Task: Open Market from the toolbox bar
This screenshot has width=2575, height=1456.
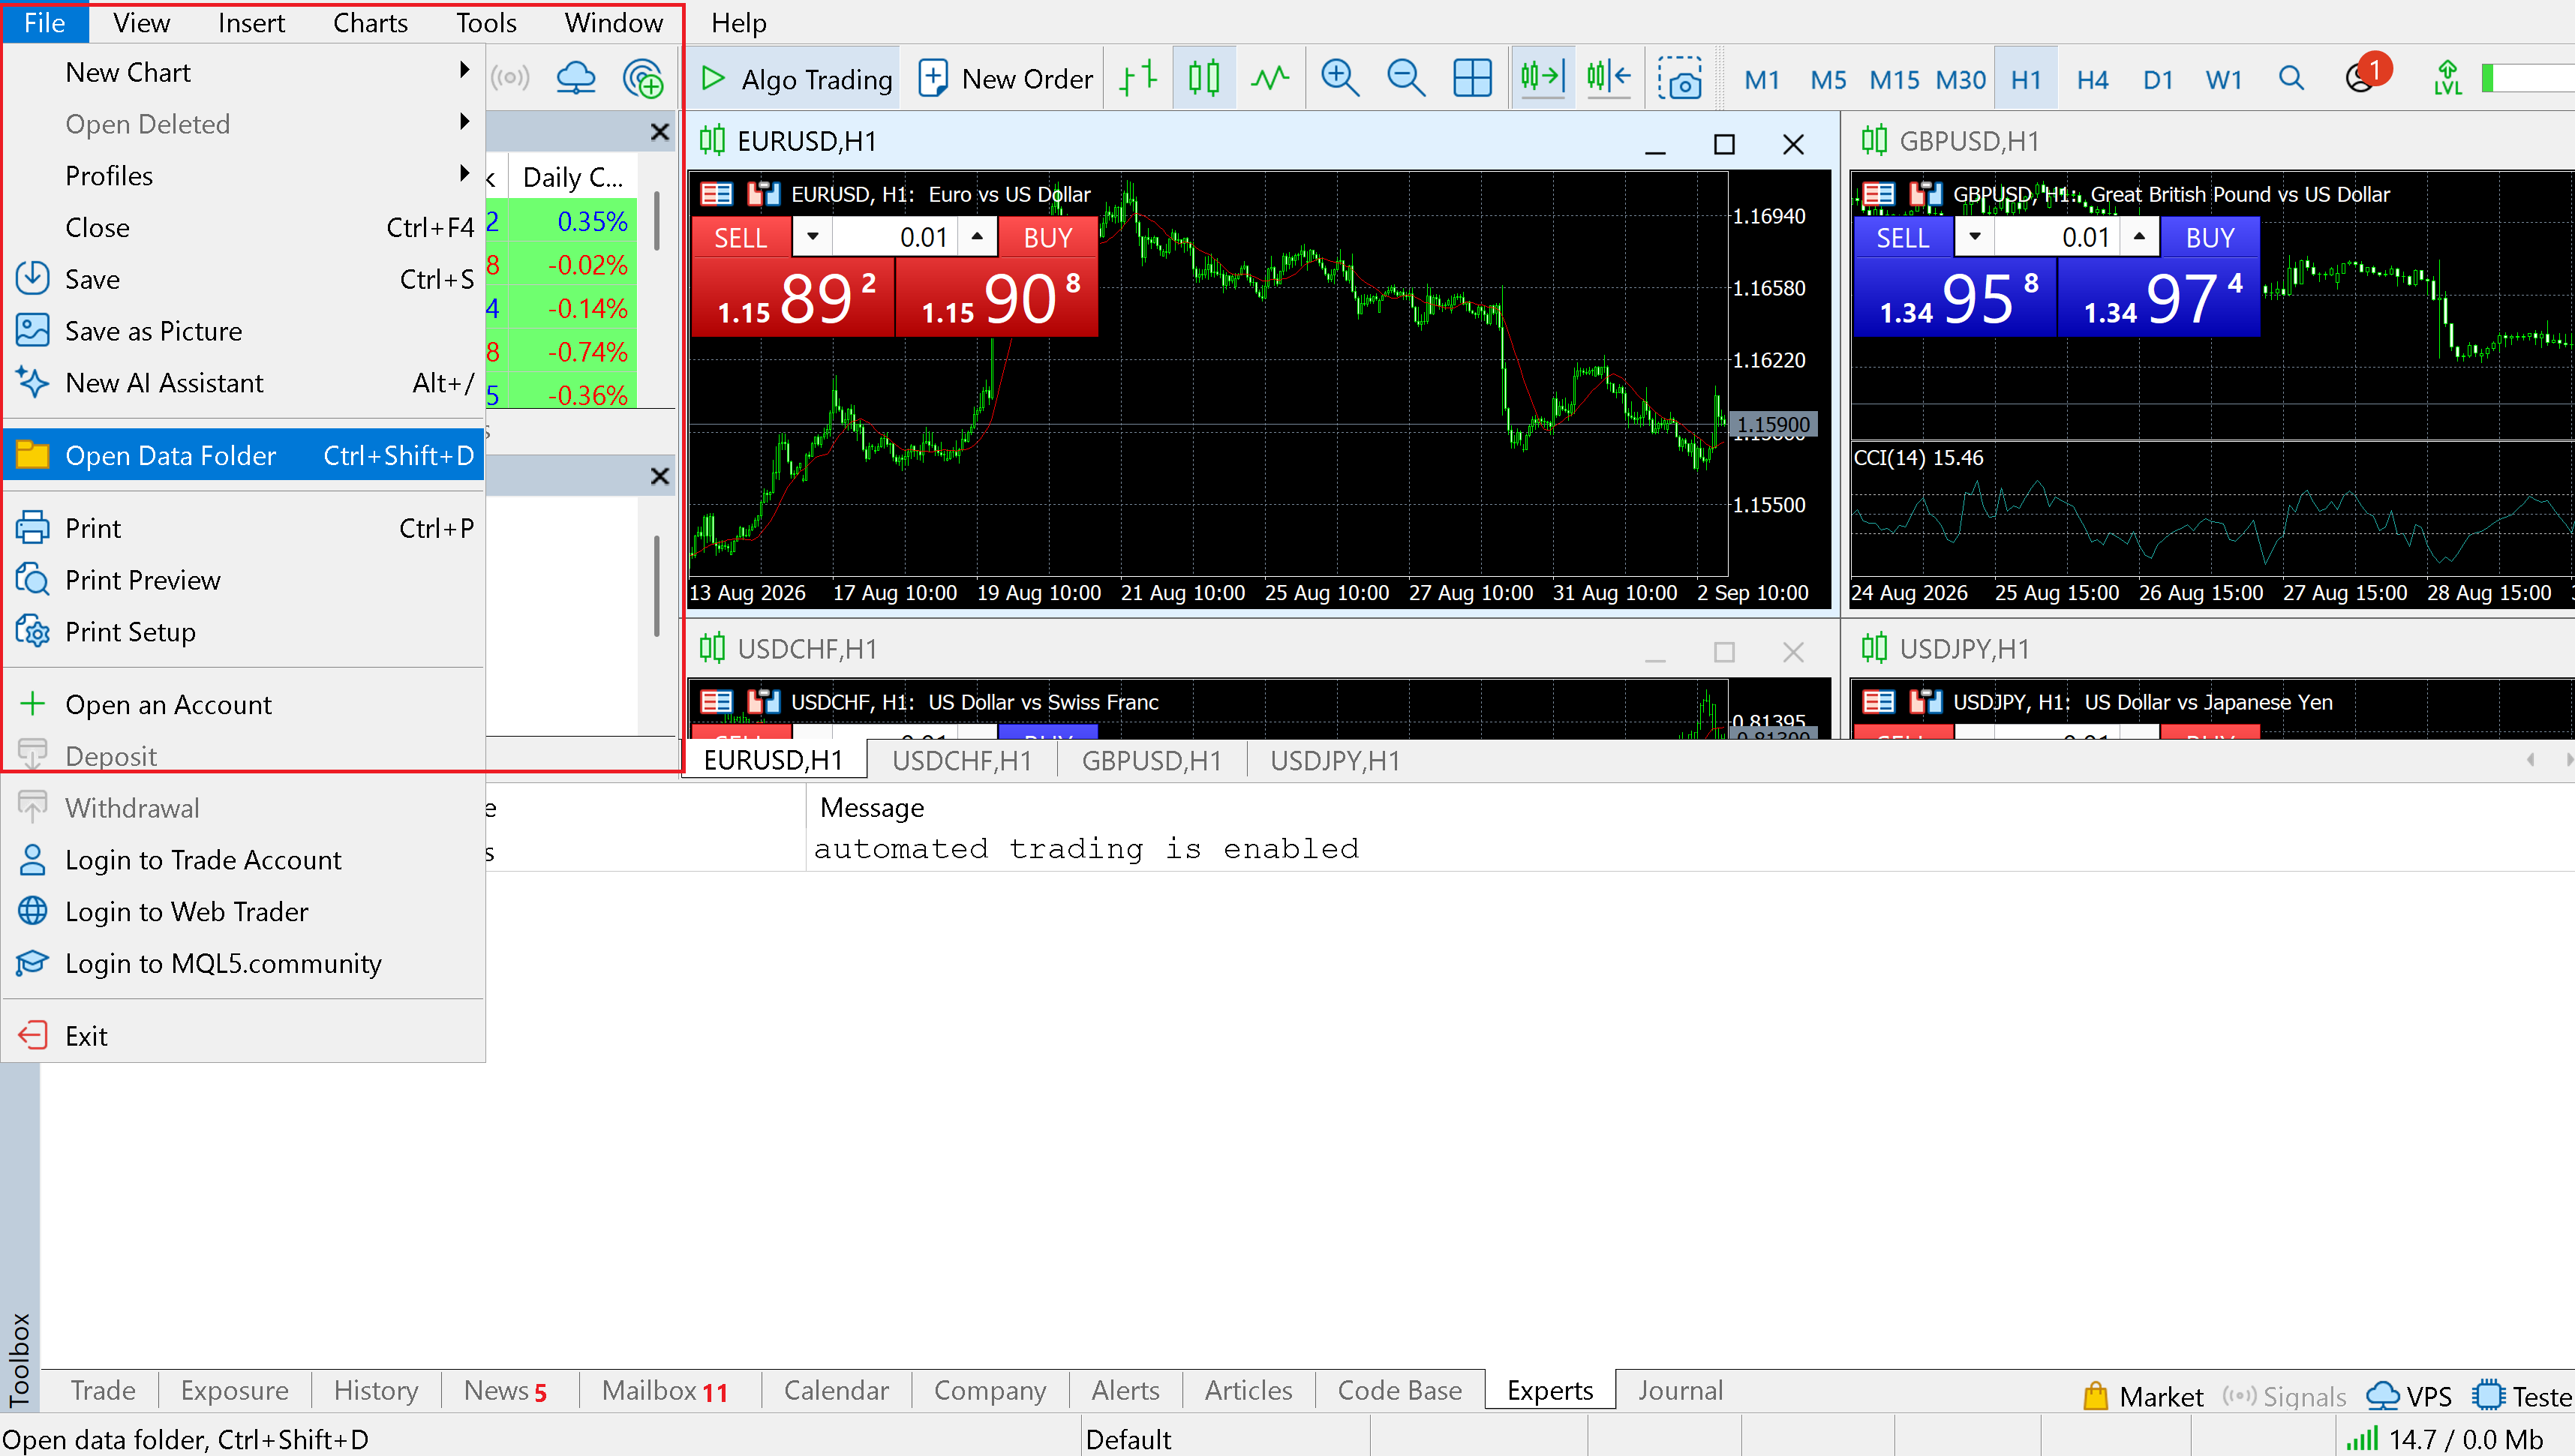Action: pyautogui.click(x=2143, y=1396)
